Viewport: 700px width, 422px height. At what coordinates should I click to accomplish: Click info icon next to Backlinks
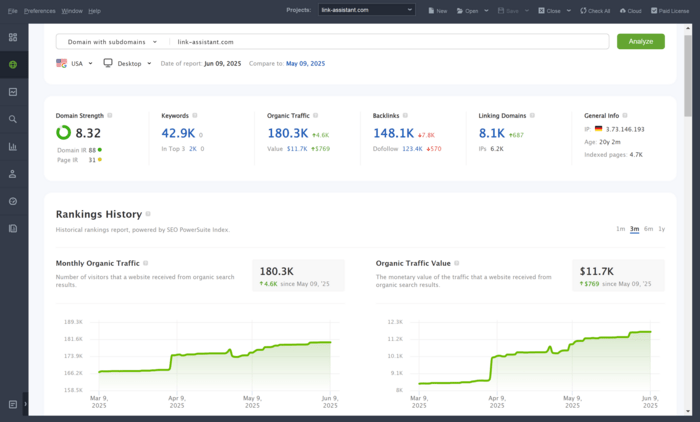(x=405, y=115)
